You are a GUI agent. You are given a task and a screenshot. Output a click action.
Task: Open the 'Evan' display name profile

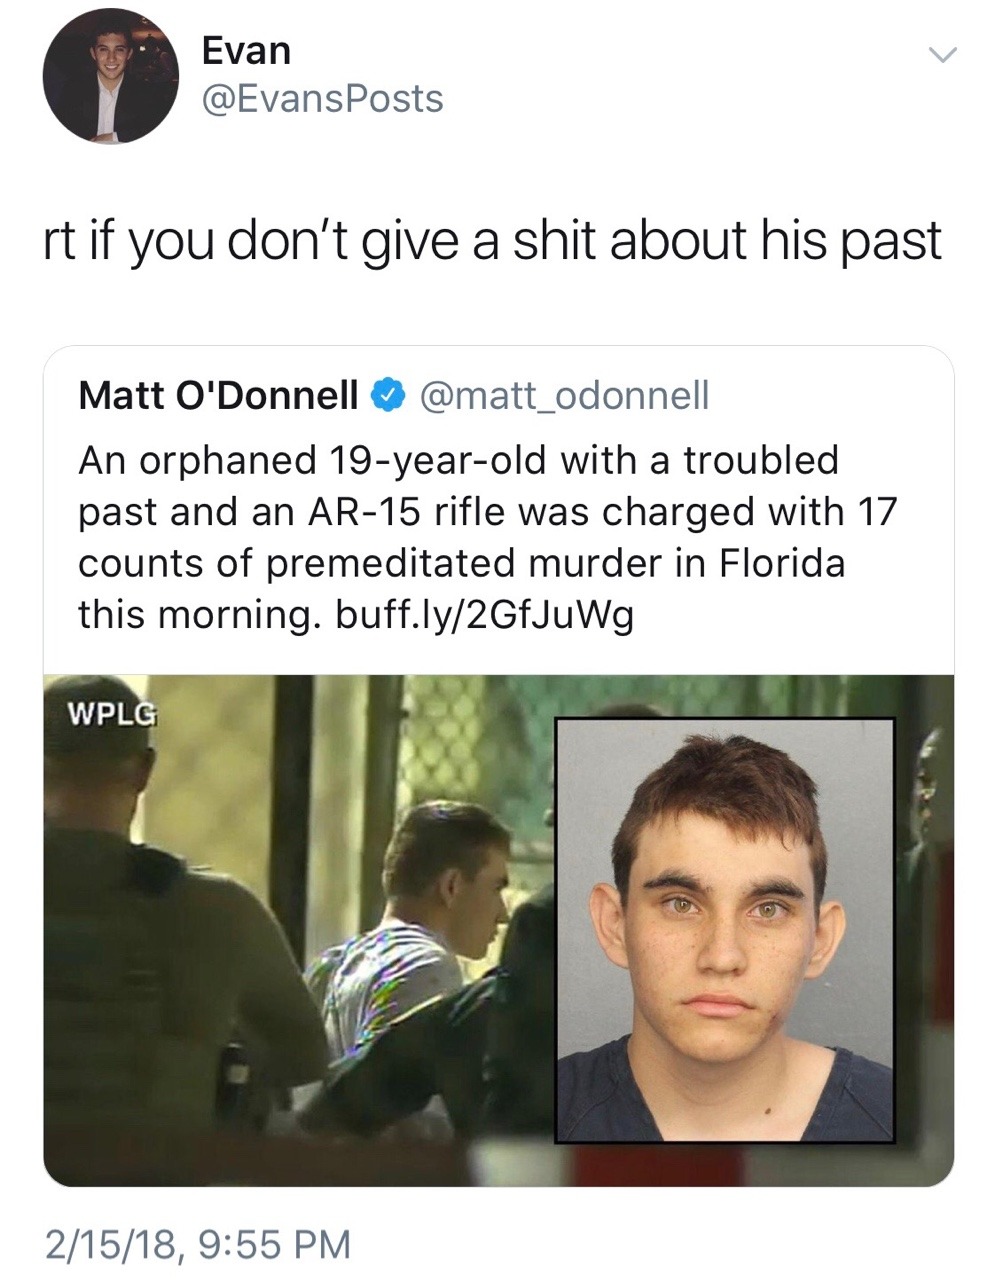coord(246,50)
